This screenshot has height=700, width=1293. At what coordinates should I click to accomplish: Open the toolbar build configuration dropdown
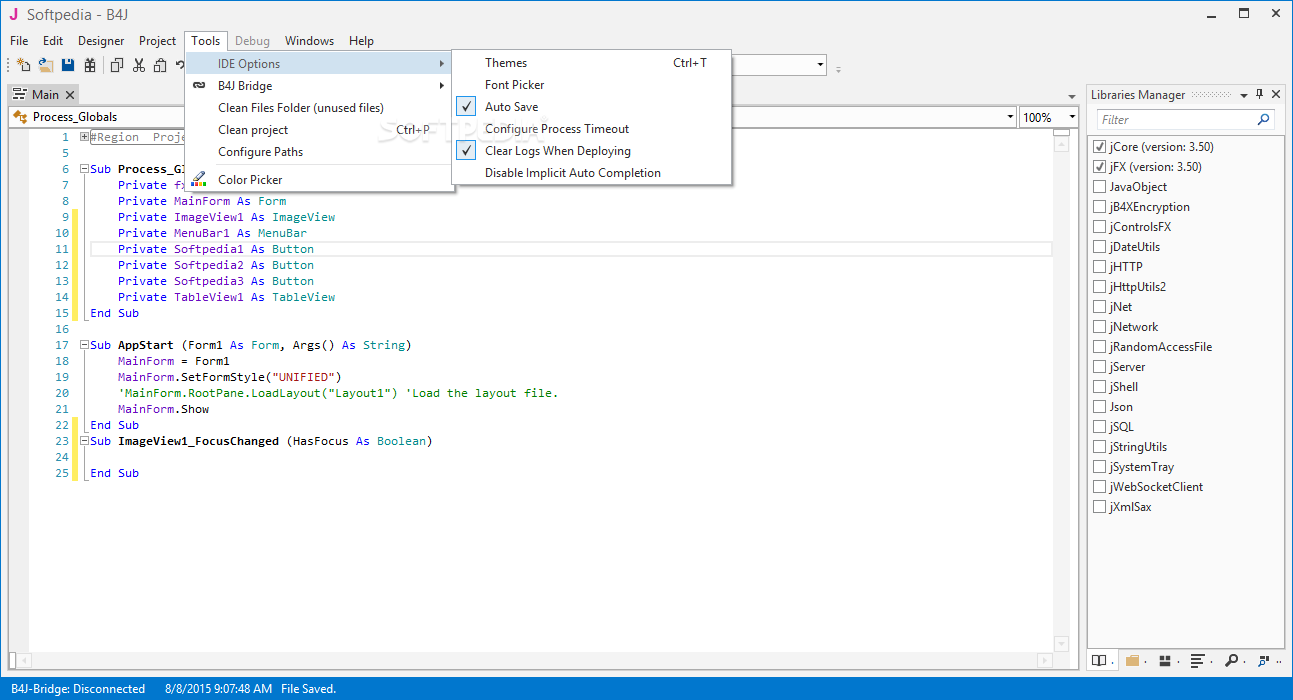(x=821, y=66)
